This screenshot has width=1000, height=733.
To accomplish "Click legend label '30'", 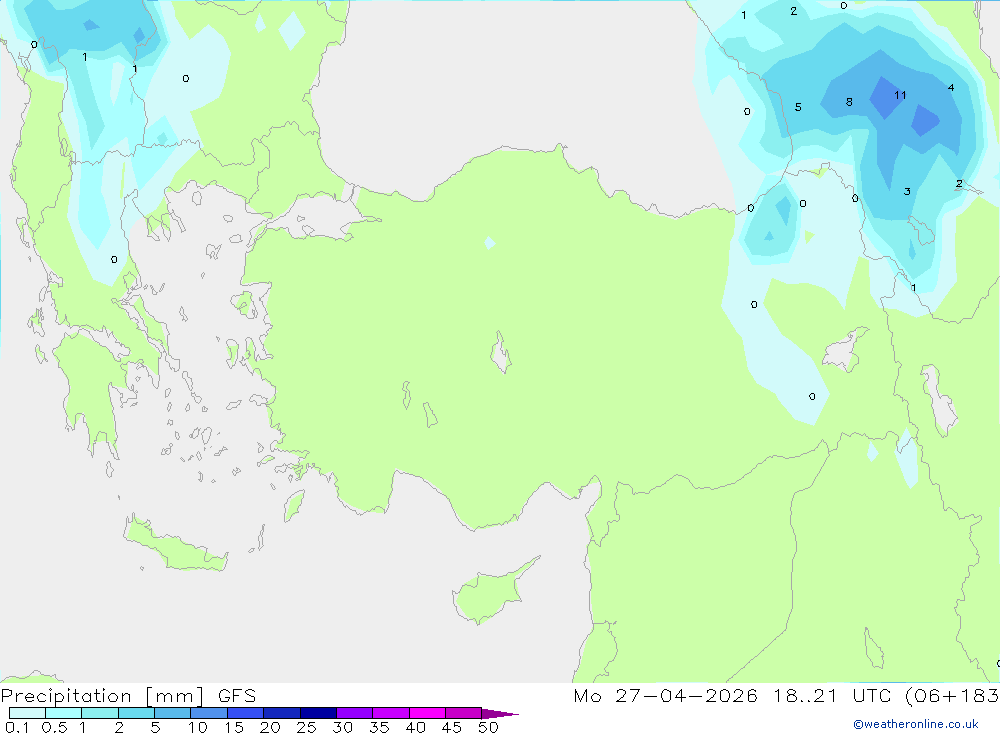I will [x=343, y=727].
